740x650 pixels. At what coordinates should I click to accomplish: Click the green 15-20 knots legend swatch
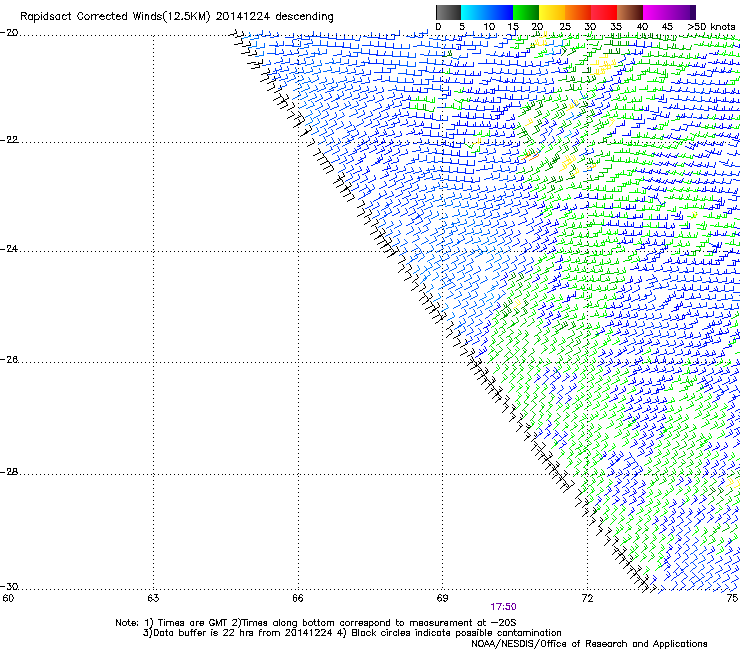[526, 12]
